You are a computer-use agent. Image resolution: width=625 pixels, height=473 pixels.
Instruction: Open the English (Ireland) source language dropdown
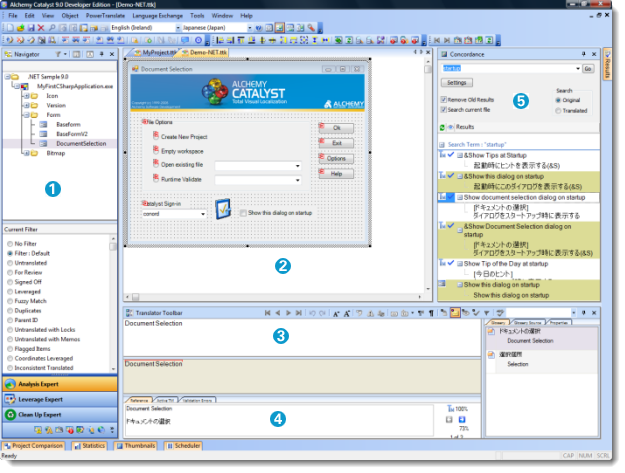(x=178, y=28)
